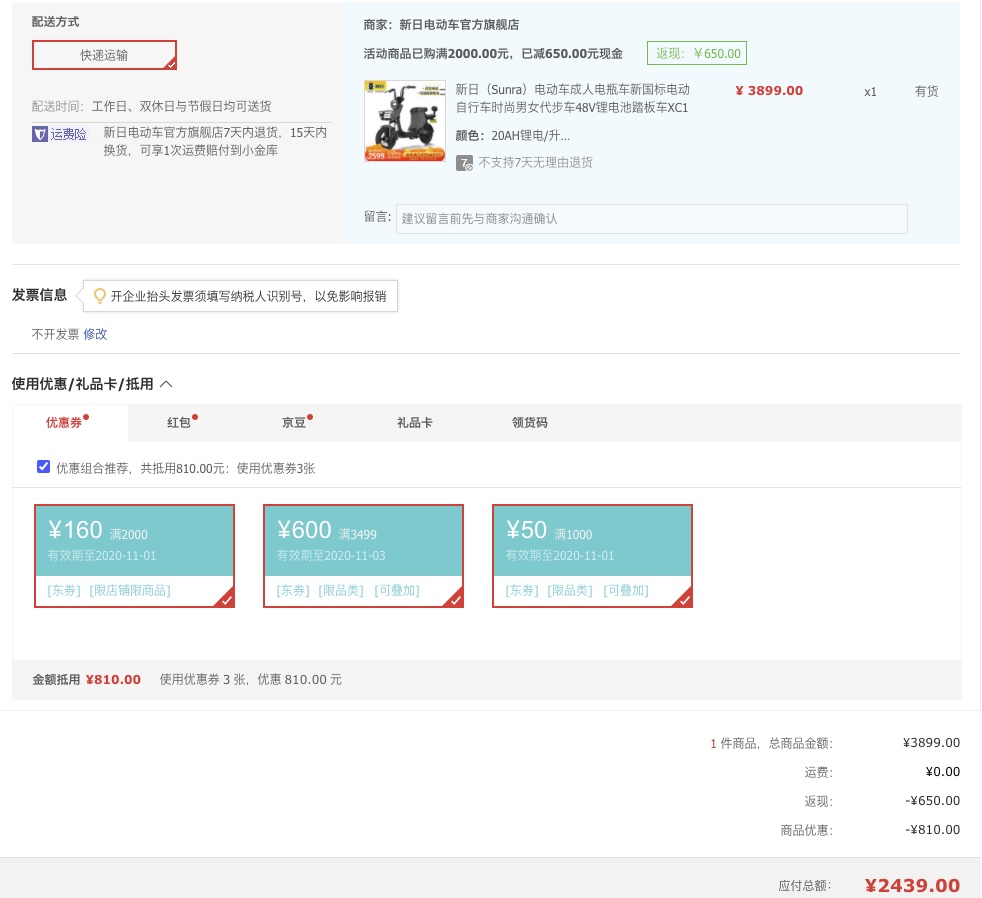
Task: Click the 不开发票 invoice status text
Action: pos(56,334)
